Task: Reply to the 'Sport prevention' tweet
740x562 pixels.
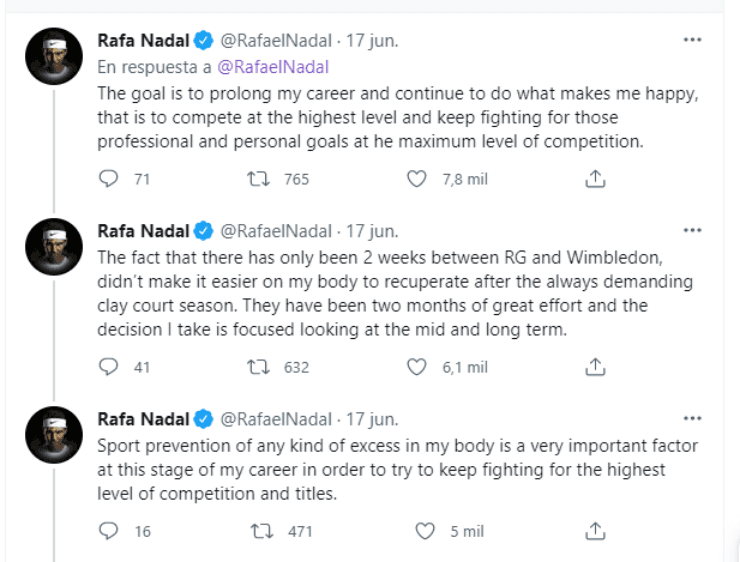Action: tap(110, 531)
